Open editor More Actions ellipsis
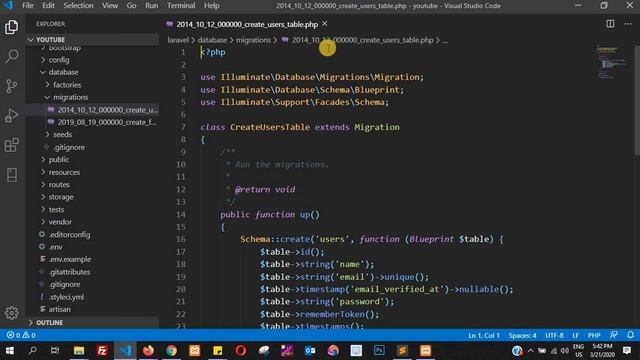The width and height of the screenshot is (640, 360). point(628,24)
